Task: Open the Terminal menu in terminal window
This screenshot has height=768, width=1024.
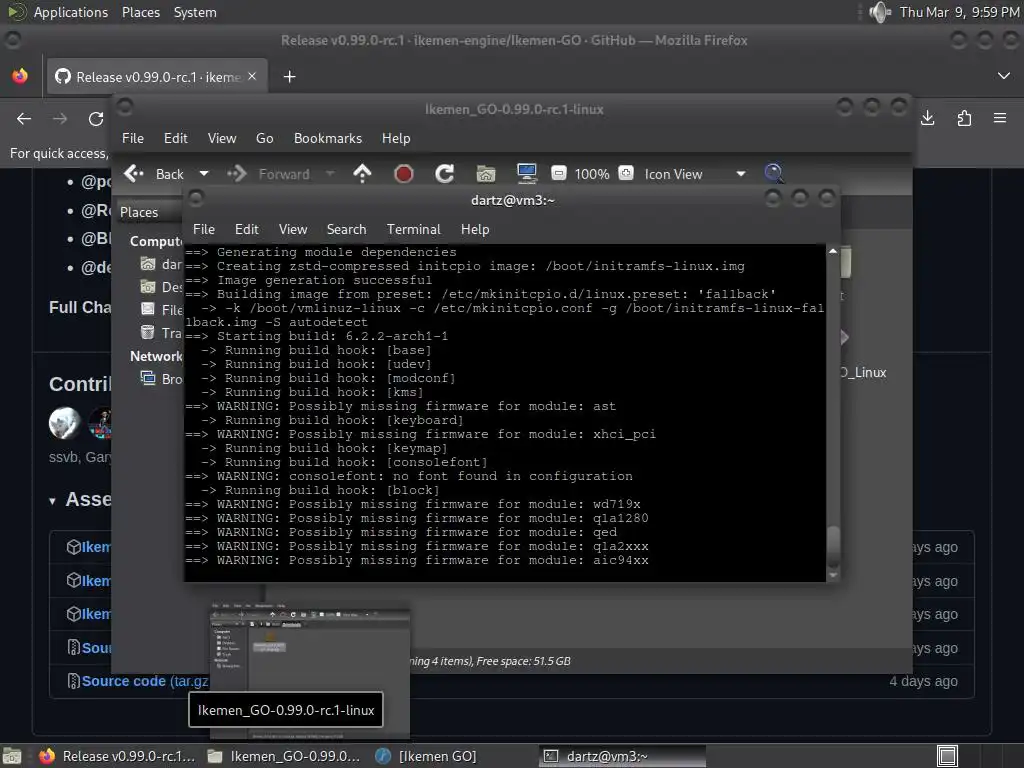Action: [413, 229]
